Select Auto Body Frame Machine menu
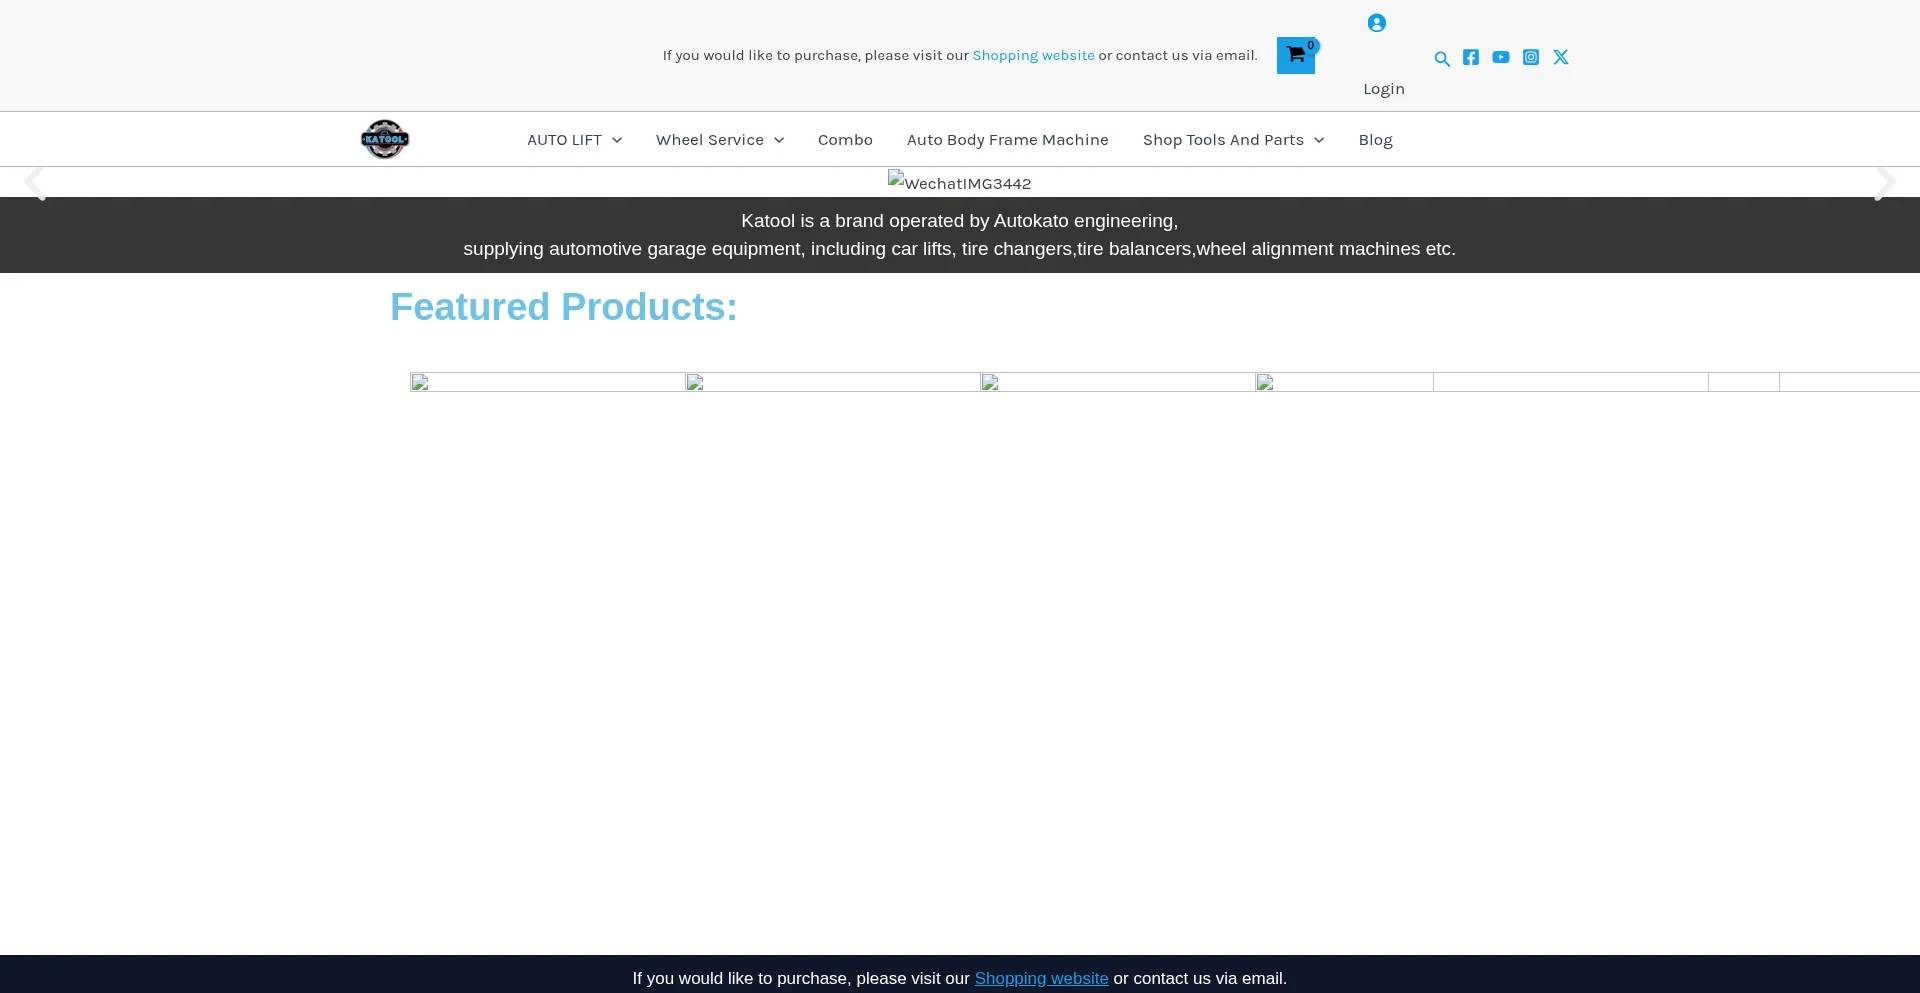This screenshot has width=1920, height=993. point(1007,140)
